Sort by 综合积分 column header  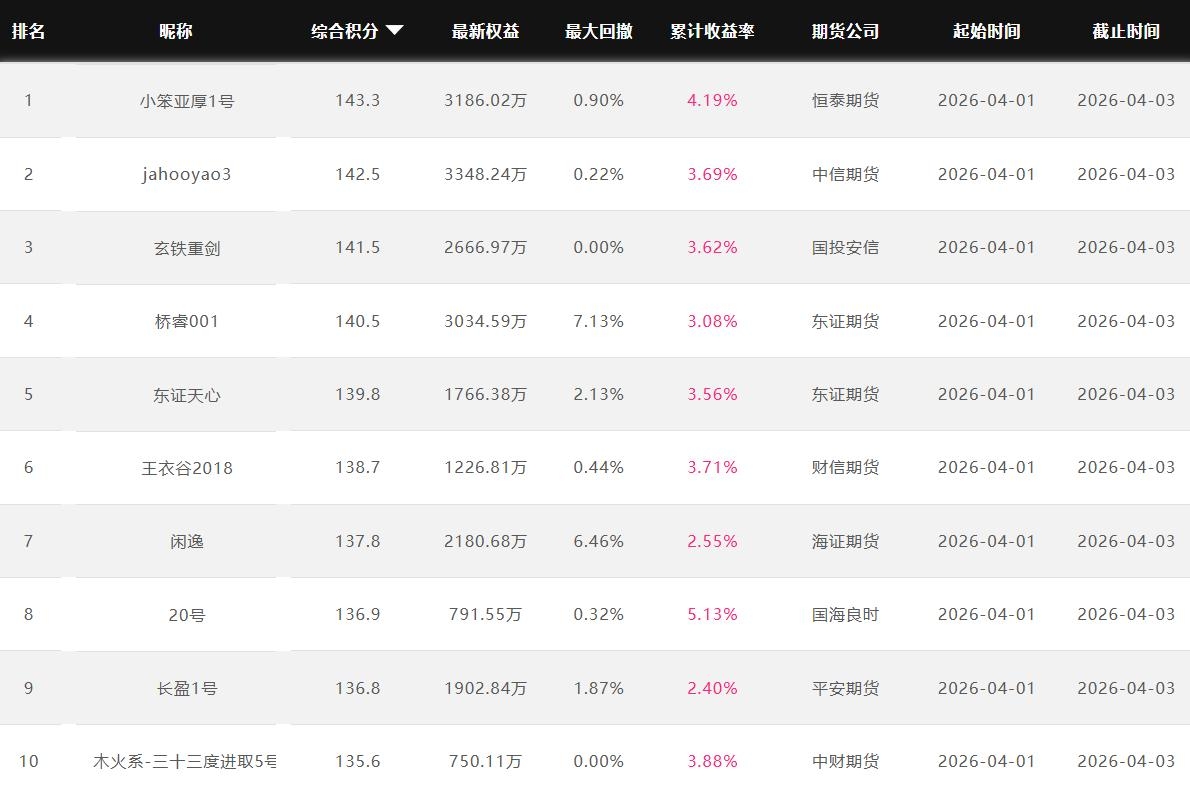coord(345,31)
